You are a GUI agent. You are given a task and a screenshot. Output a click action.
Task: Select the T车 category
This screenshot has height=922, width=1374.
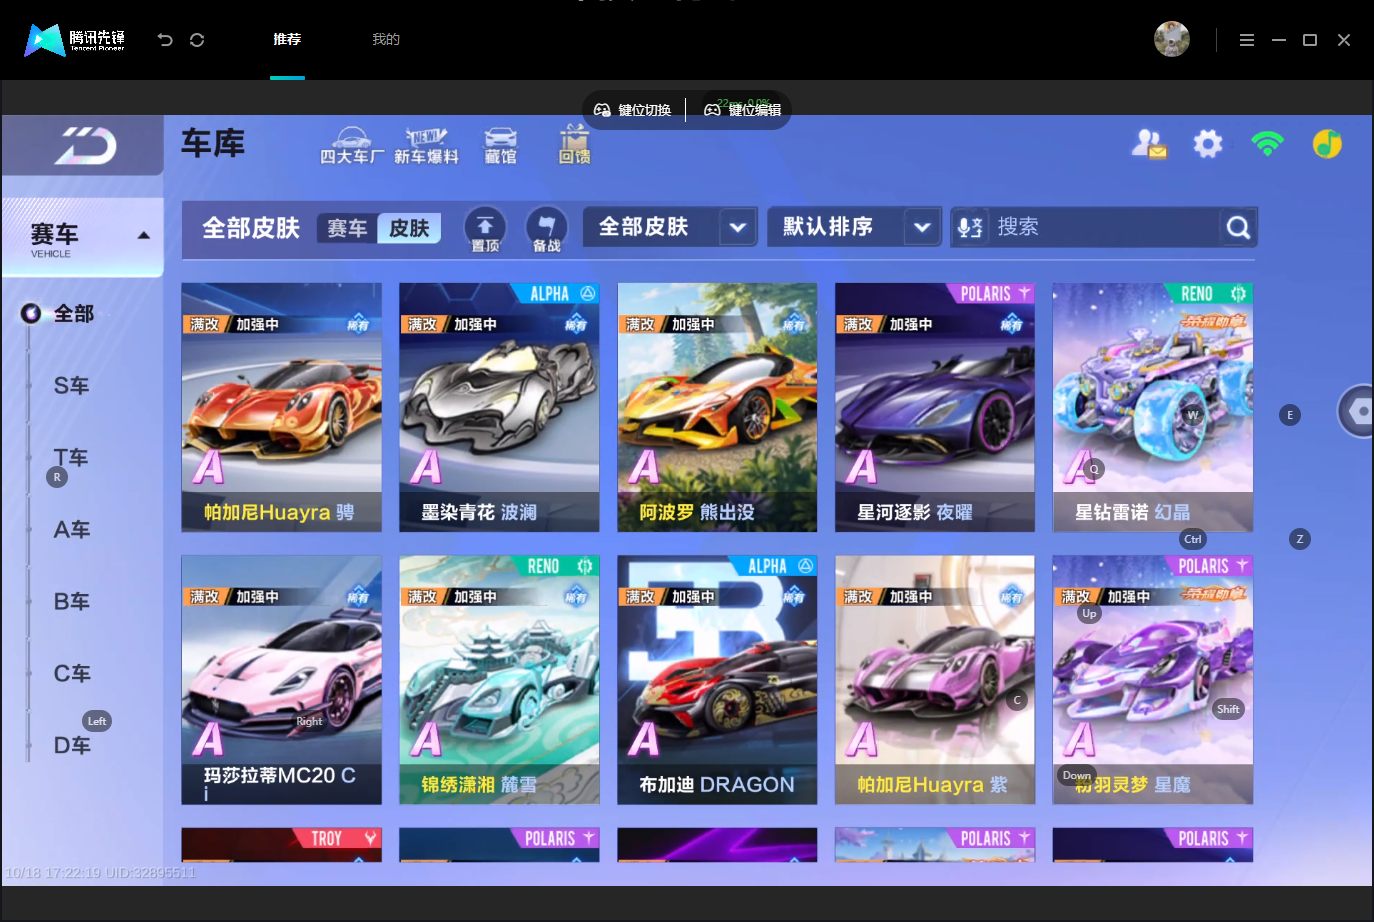pyautogui.click(x=72, y=458)
